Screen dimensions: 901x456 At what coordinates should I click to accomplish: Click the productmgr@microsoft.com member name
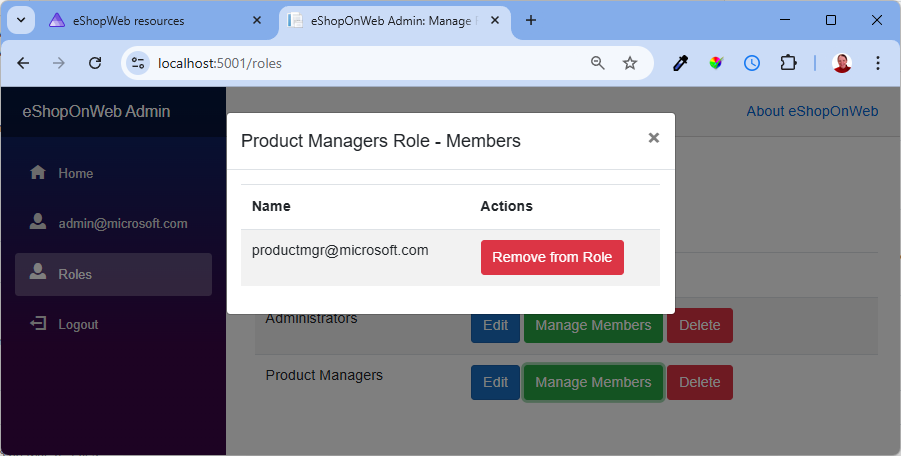click(x=340, y=250)
